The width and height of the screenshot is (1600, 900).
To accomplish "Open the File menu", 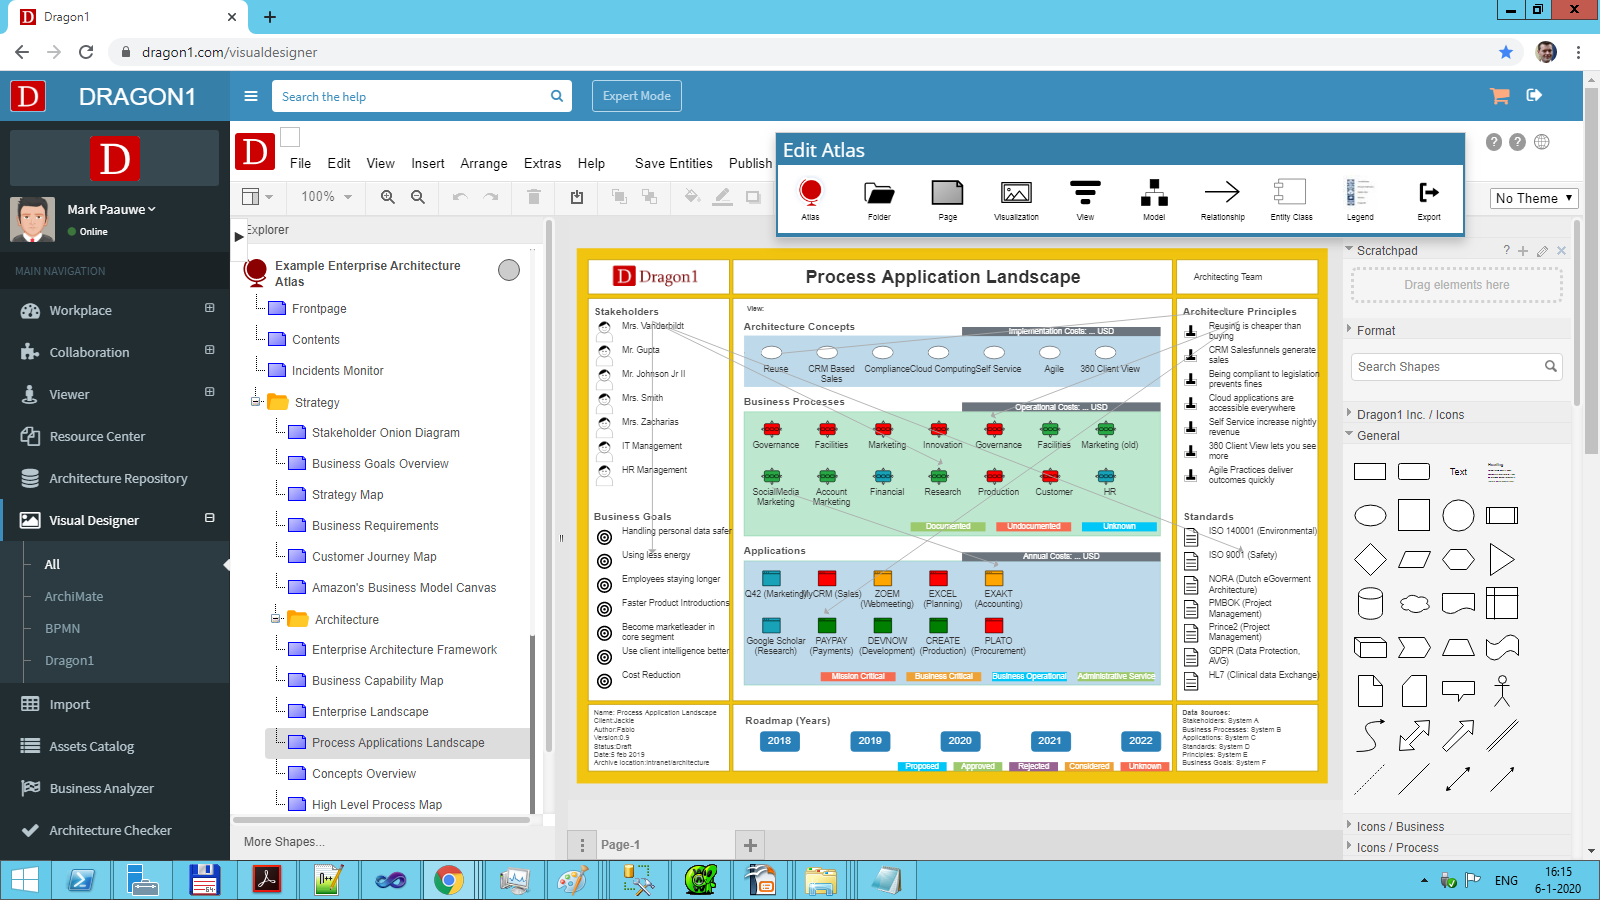I will tap(300, 163).
